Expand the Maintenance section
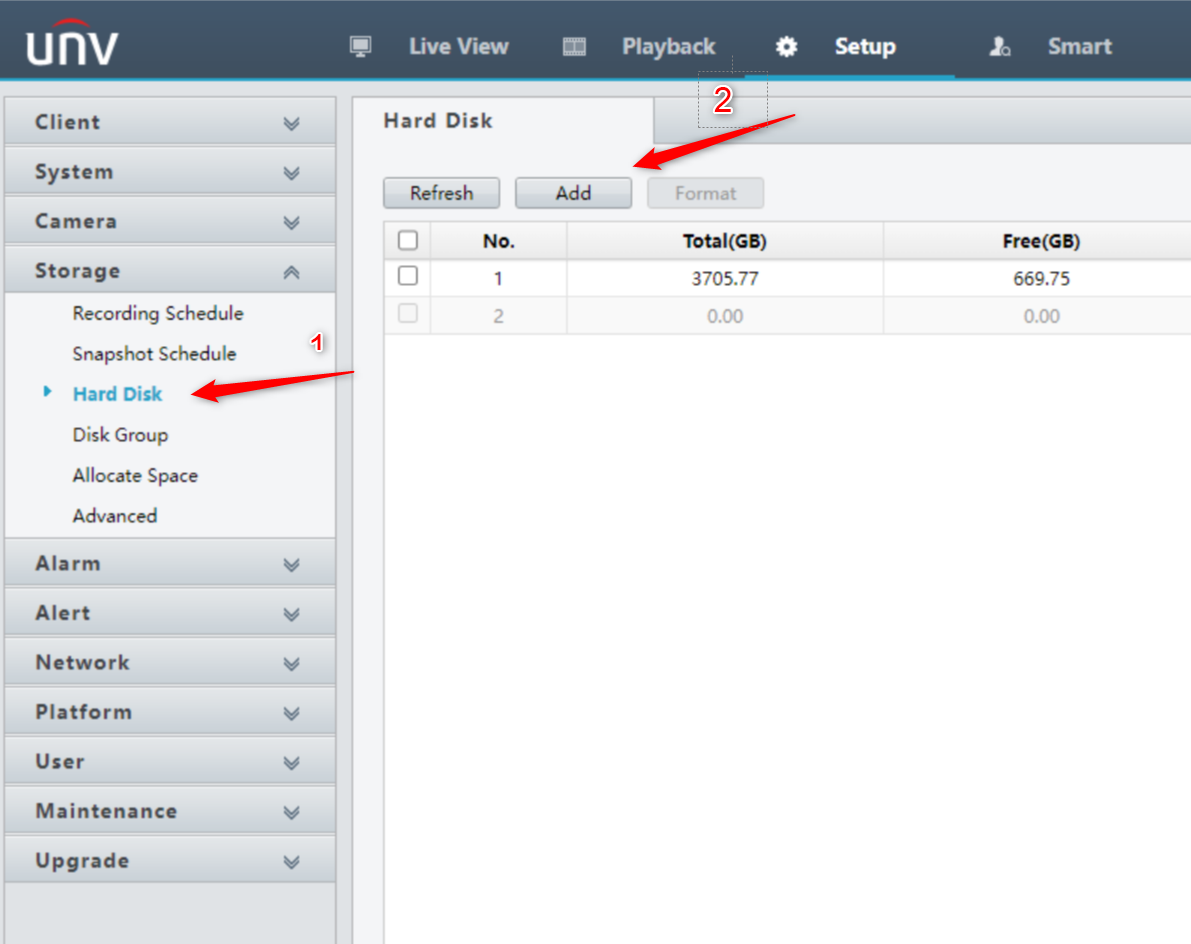1191x944 pixels. [291, 812]
